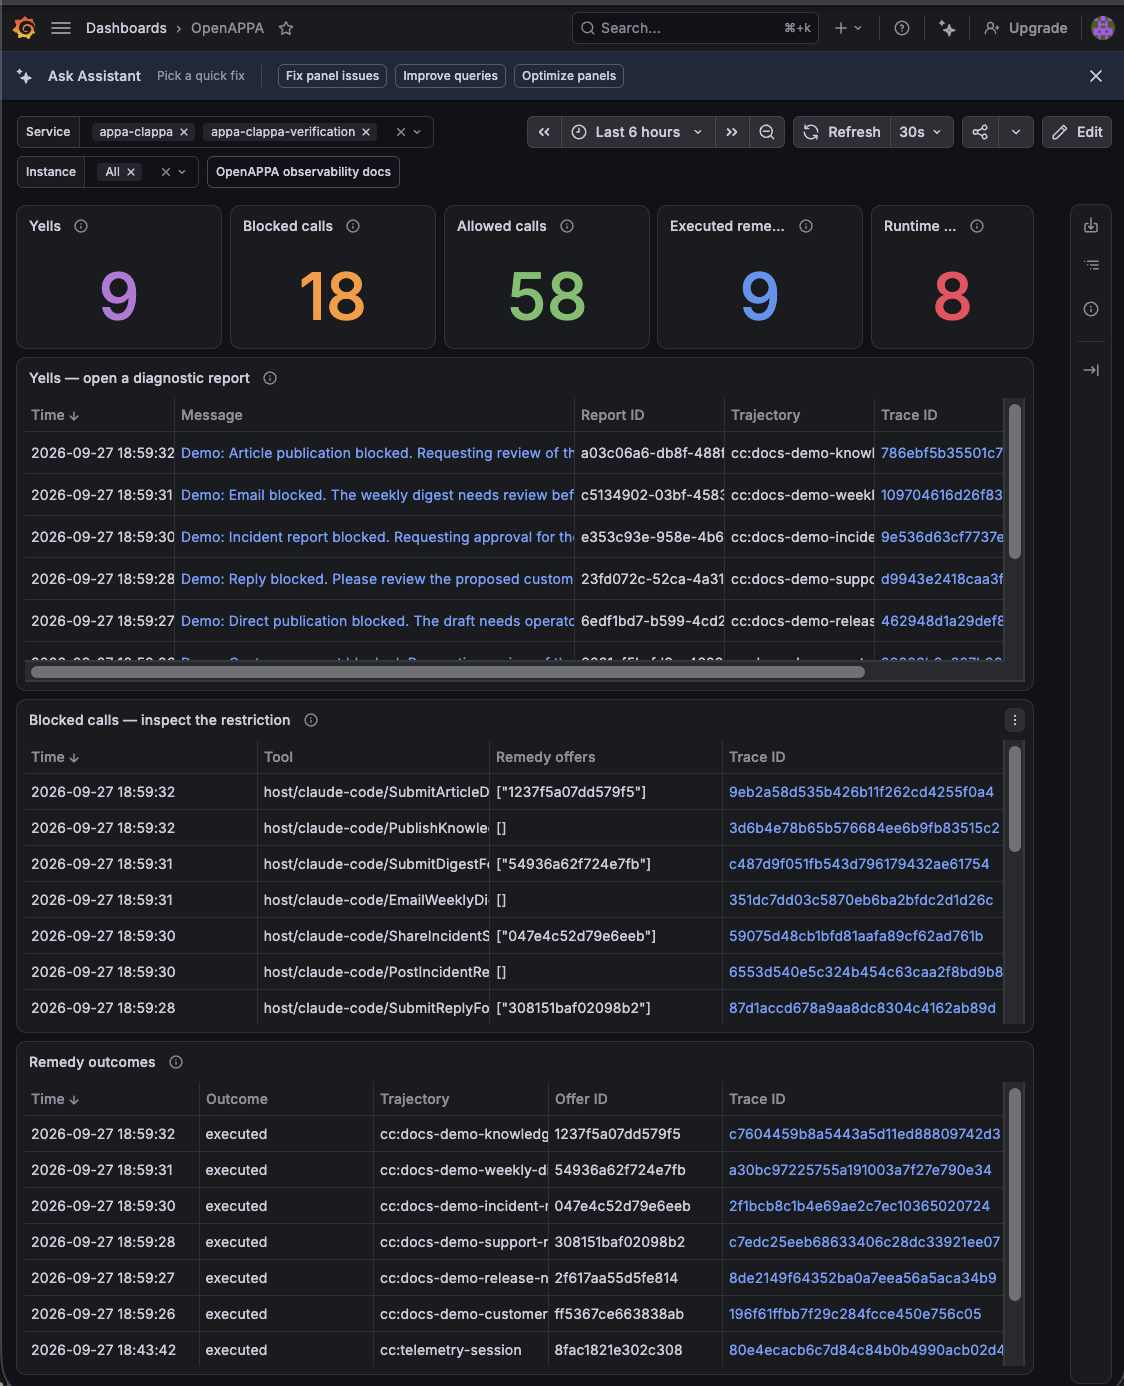This screenshot has width=1124, height=1386.
Task: Show info for Runtime panel
Action: coord(977,226)
